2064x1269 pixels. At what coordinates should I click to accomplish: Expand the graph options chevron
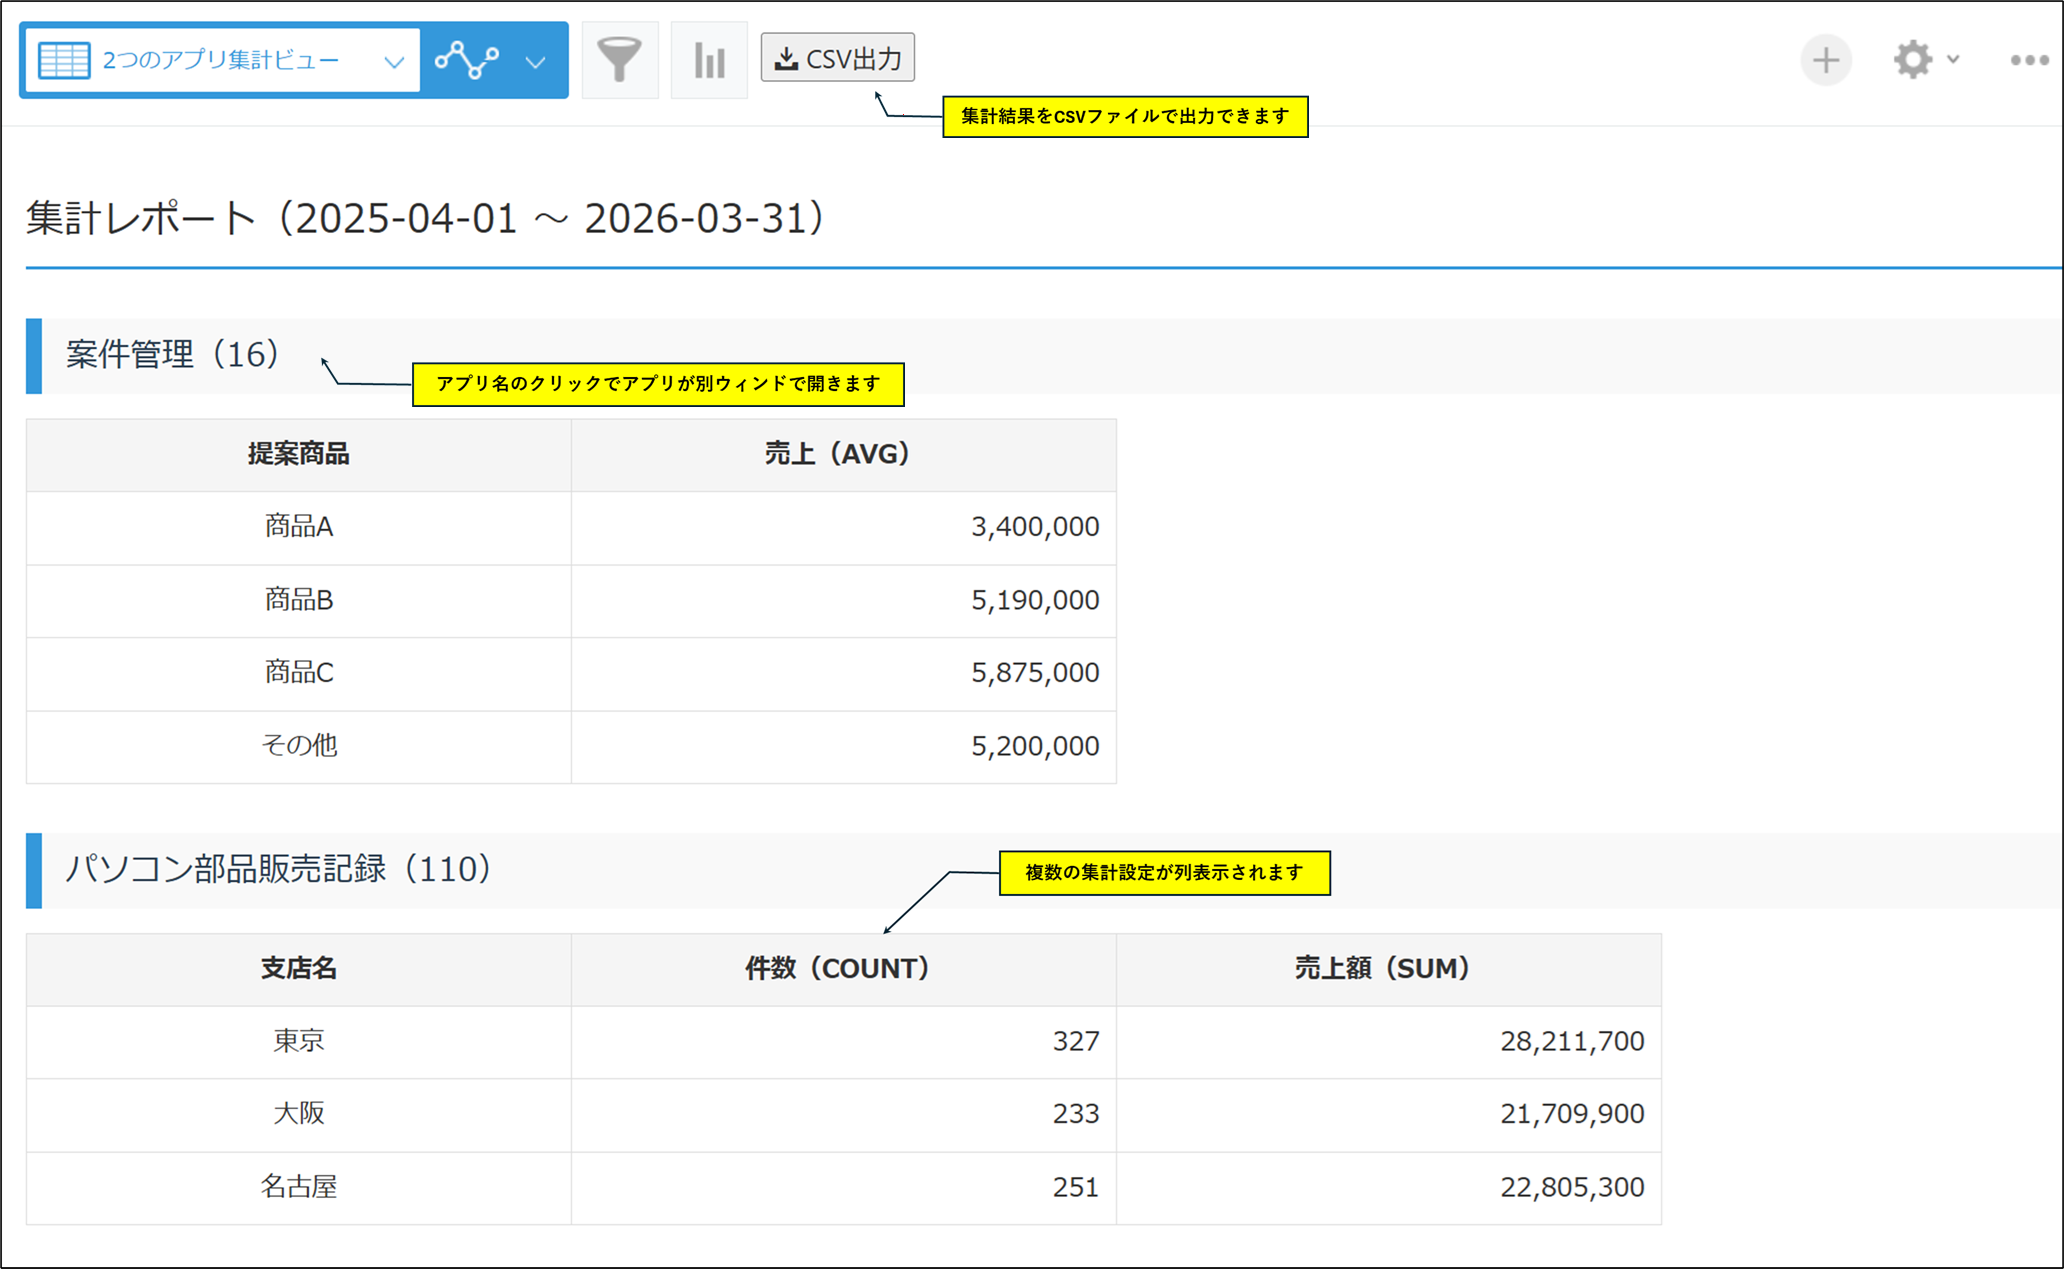point(536,62)
